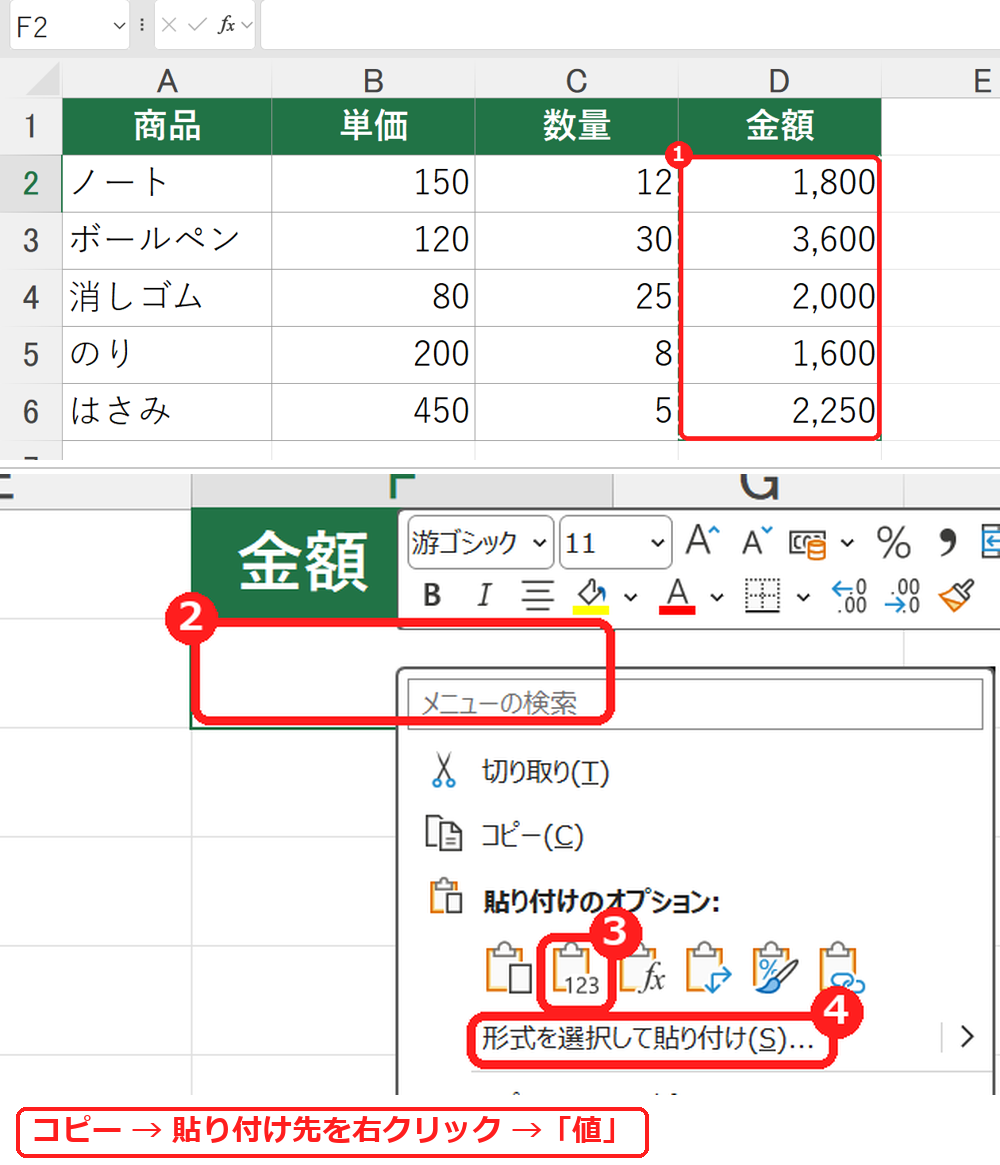
Task: Select column C header
Action: coord(577,80)
